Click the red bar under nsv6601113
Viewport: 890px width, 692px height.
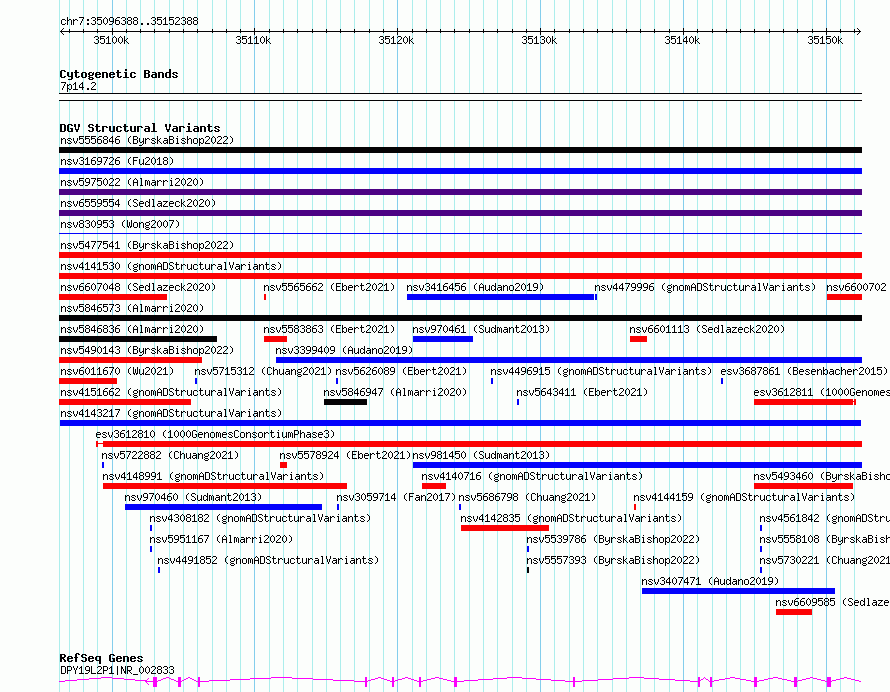click(638, 339)
